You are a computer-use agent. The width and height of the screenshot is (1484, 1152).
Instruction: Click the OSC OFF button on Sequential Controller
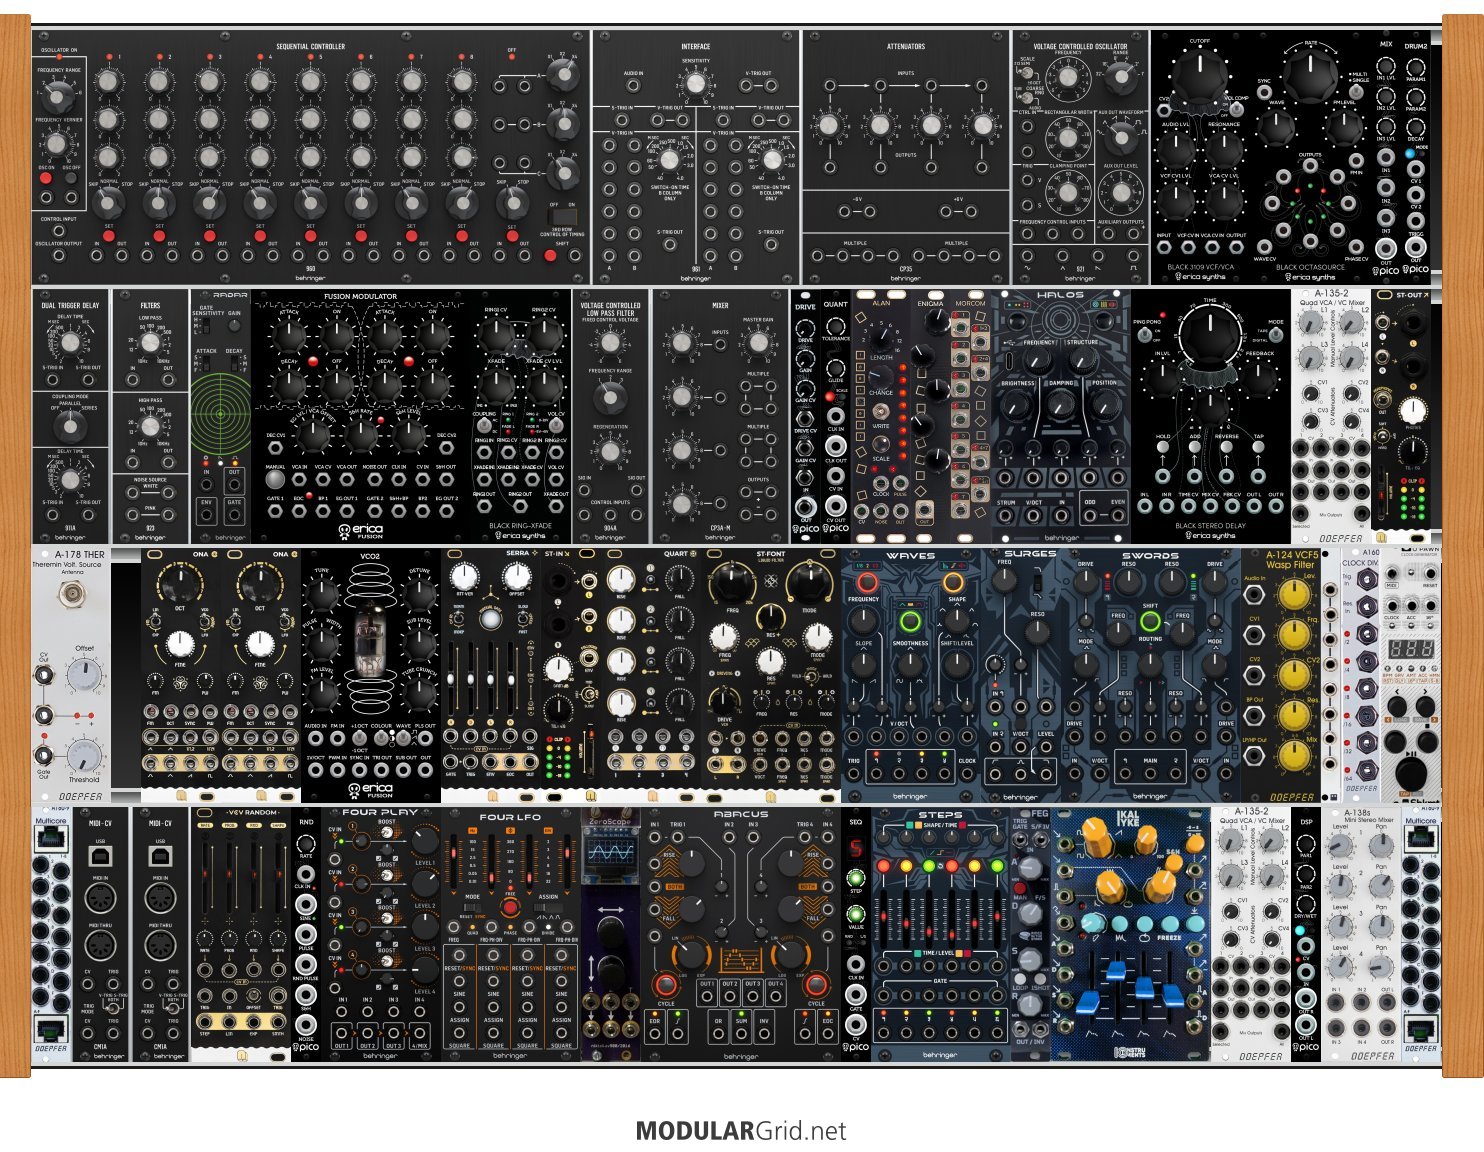71,178
